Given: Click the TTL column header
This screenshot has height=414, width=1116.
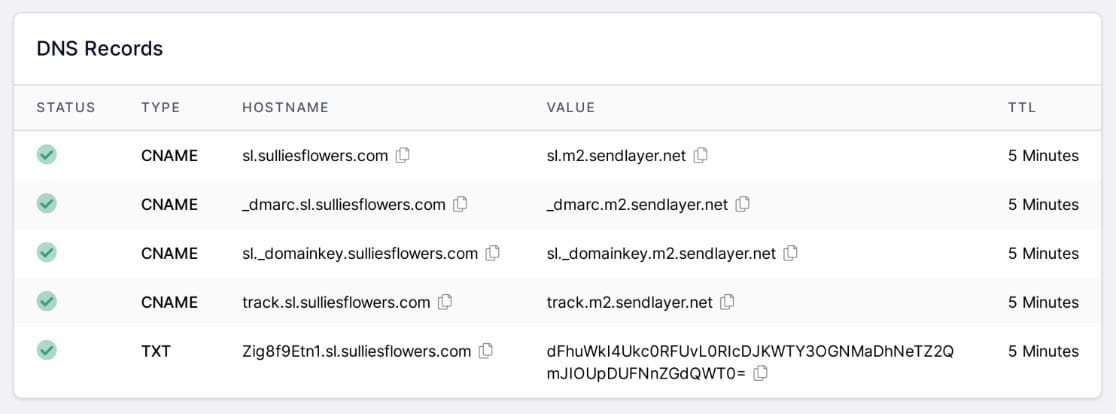Looking at the screenshot, I should 1021,107.
